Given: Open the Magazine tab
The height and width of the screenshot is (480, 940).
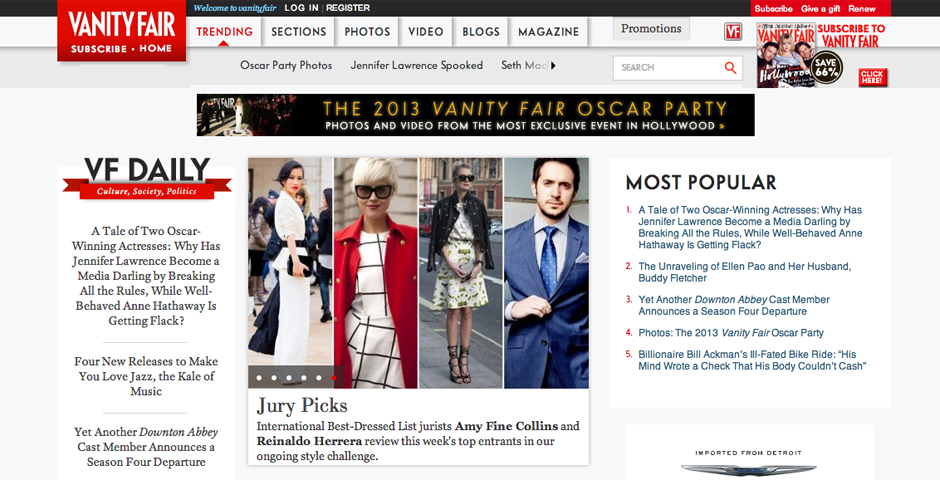Looking at the screenshot, I should tap(549, 32).
